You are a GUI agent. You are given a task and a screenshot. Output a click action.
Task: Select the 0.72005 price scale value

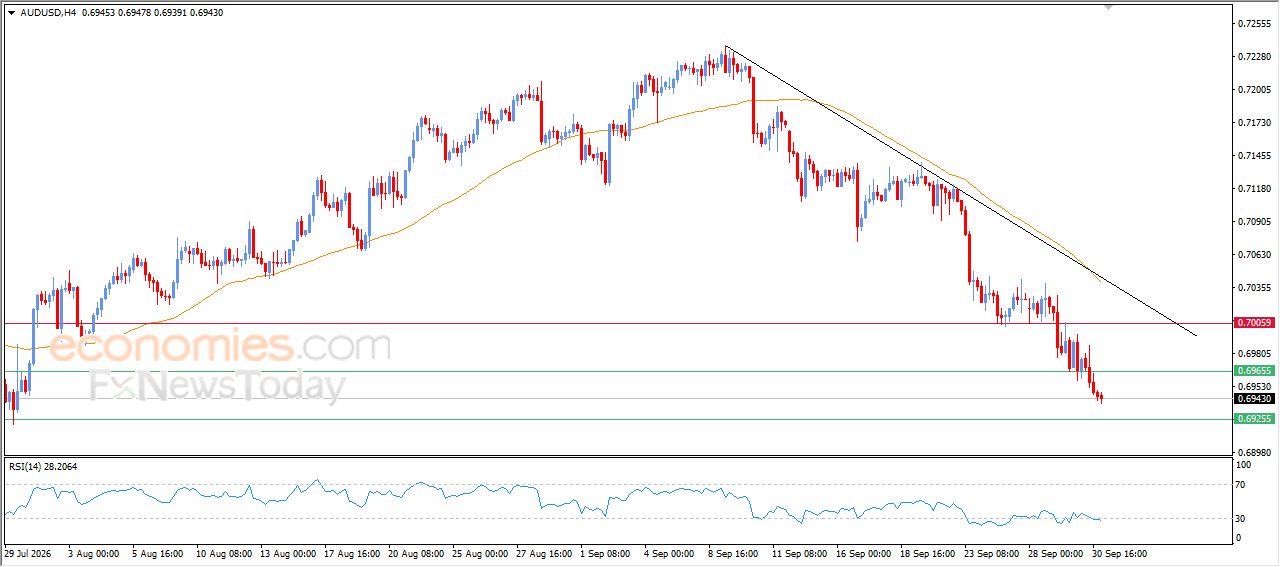[1254, 89]
